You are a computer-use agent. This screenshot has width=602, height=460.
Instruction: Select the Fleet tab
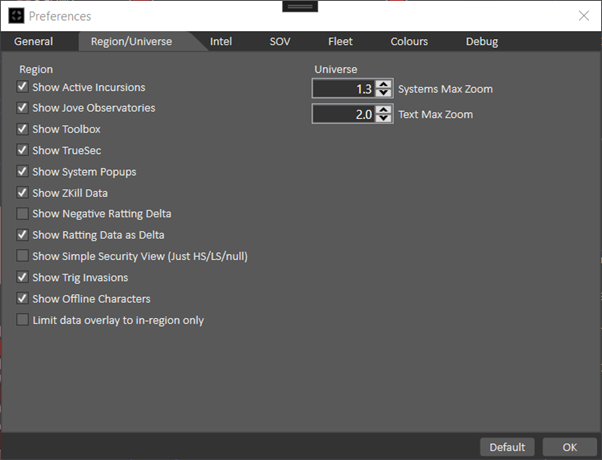(x=340, y=42)
